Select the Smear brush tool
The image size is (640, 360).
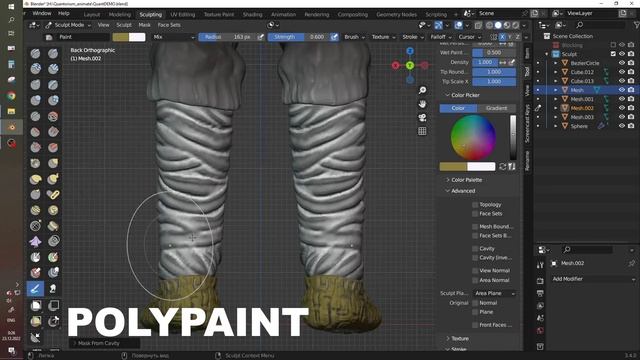tap(53, 289)
